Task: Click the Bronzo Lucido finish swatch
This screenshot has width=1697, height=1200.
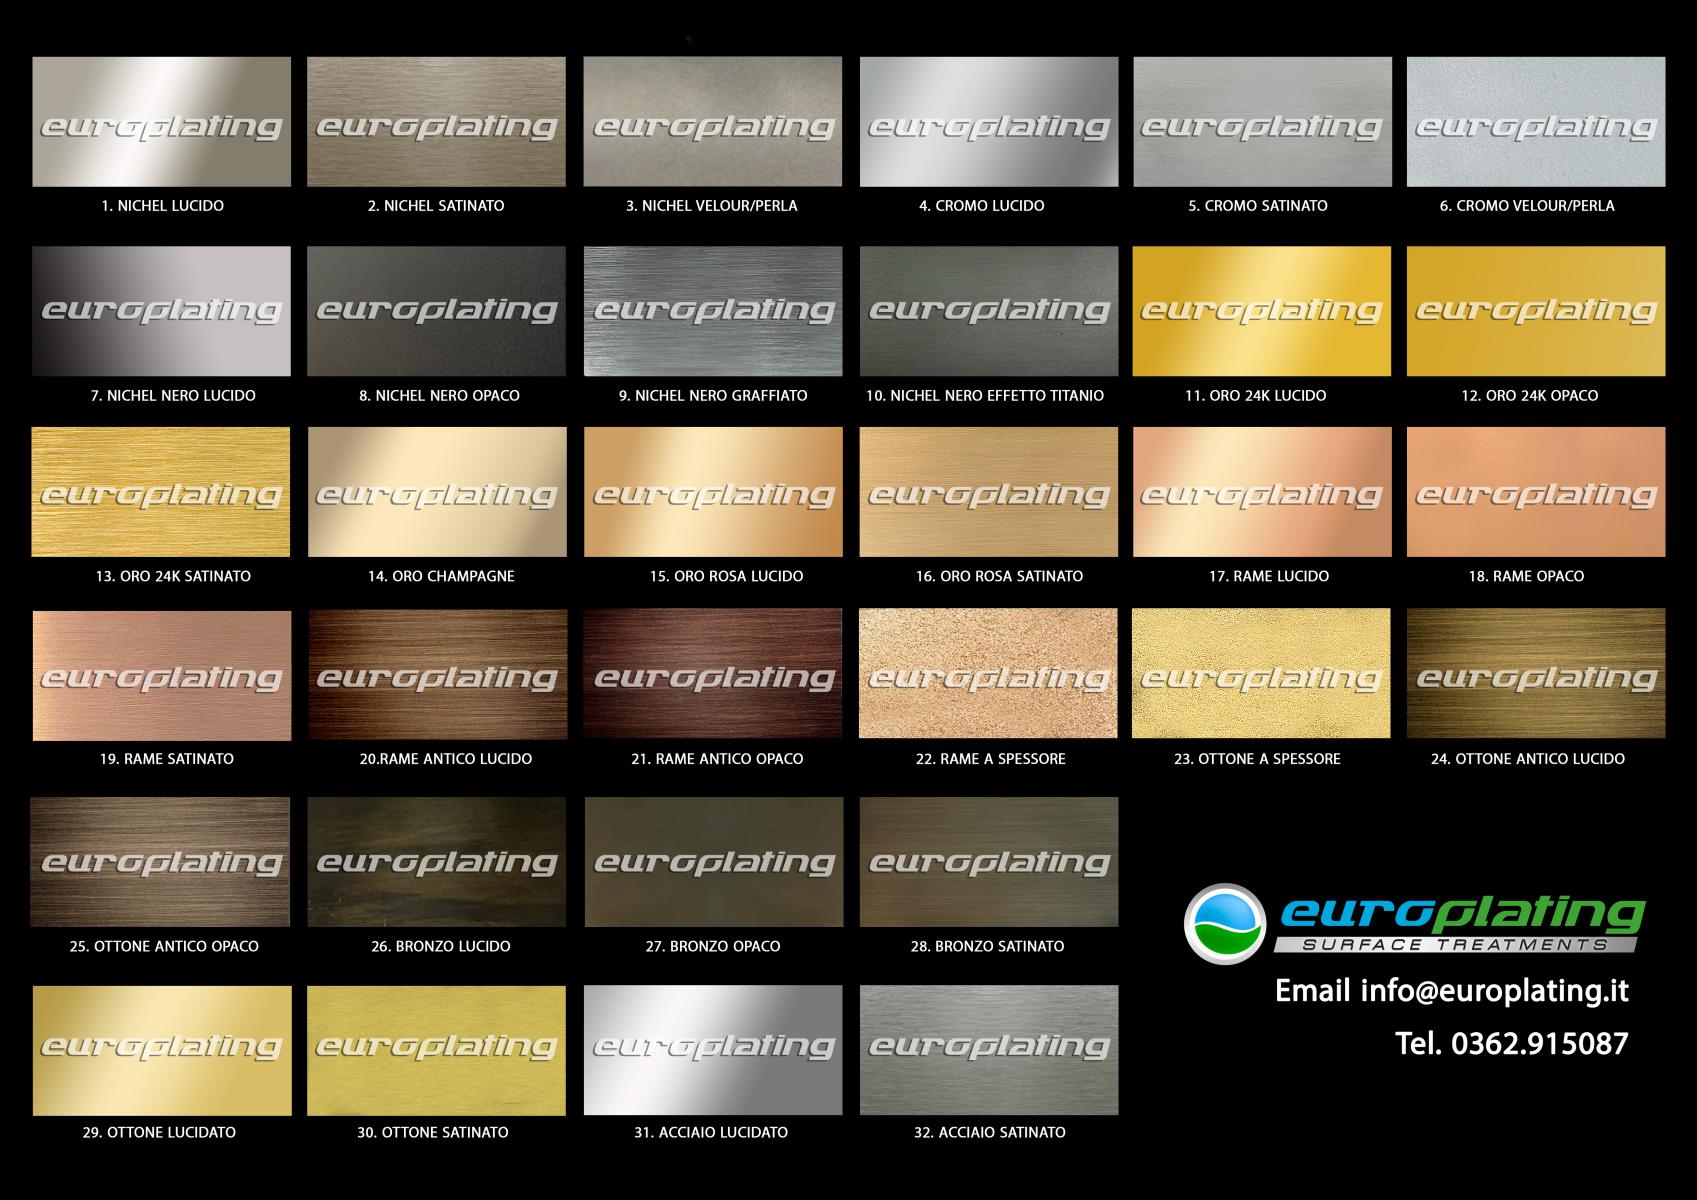Action: click(x=436, y=862)
